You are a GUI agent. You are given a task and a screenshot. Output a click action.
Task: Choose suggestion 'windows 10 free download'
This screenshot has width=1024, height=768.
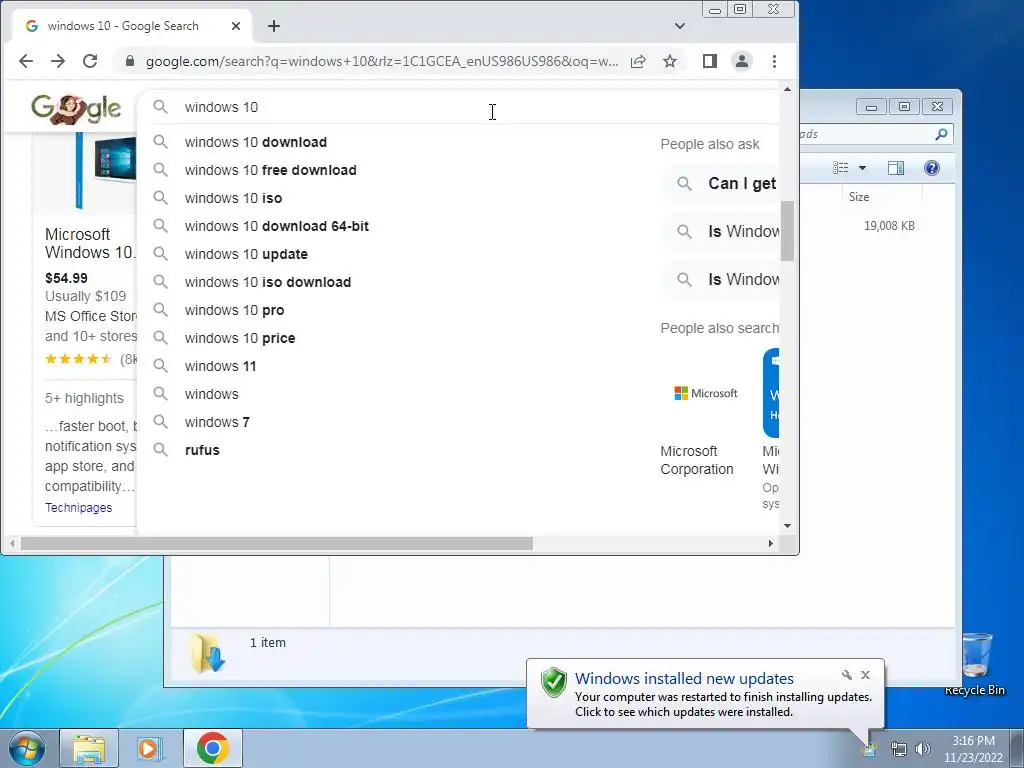[x=271, y=170]
